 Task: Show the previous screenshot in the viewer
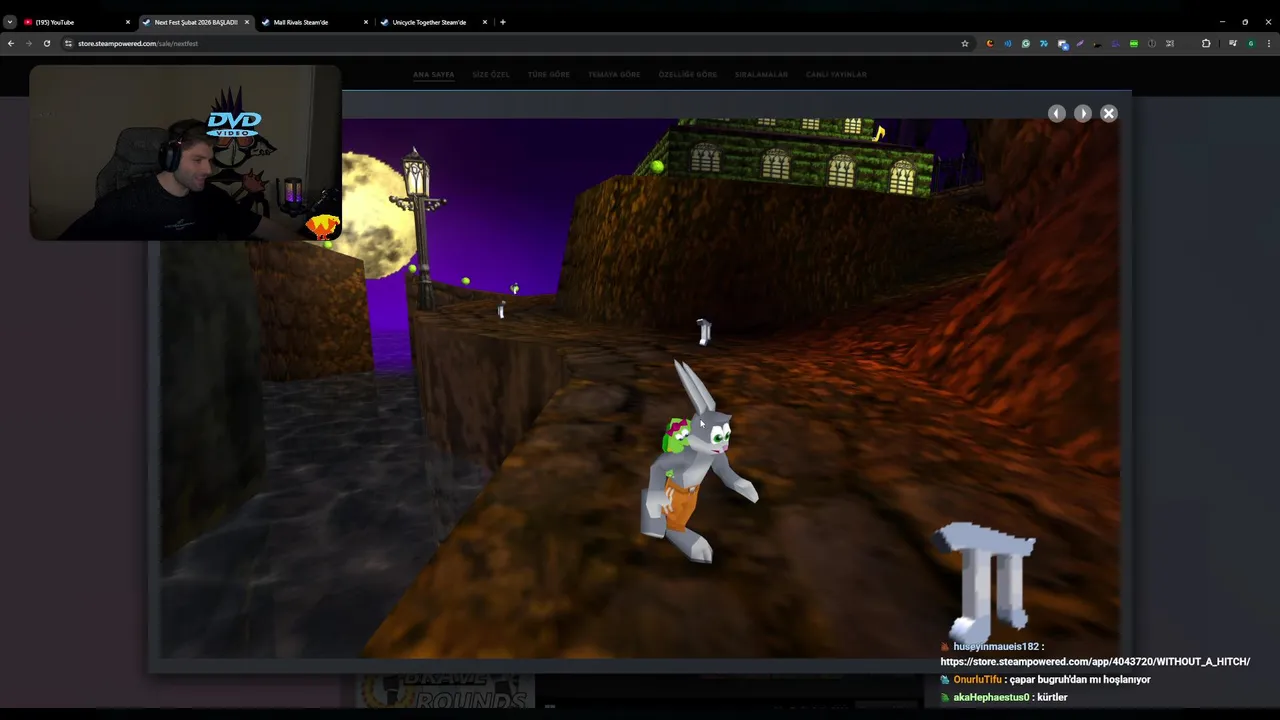[1057, 113]
